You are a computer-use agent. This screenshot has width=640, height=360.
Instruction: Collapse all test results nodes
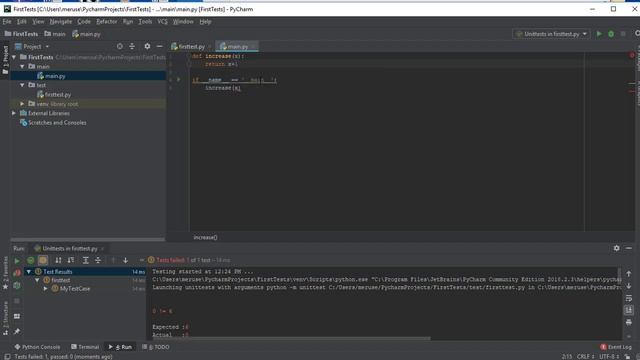click(x=98, y=260)
